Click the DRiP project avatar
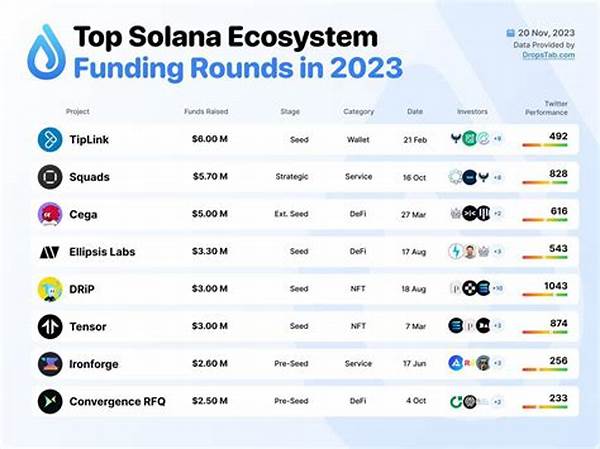 tap(51, 288)
